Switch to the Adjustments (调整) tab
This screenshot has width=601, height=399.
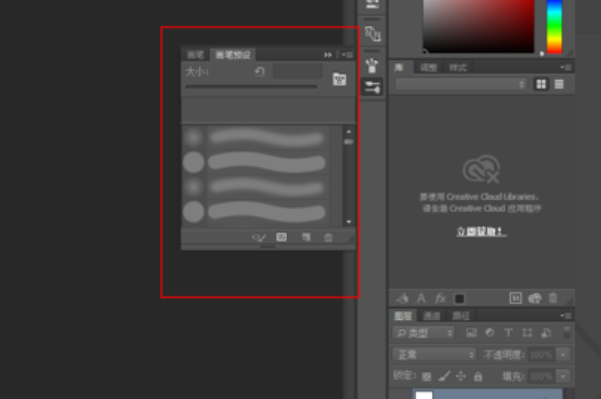tap(429, 68)
